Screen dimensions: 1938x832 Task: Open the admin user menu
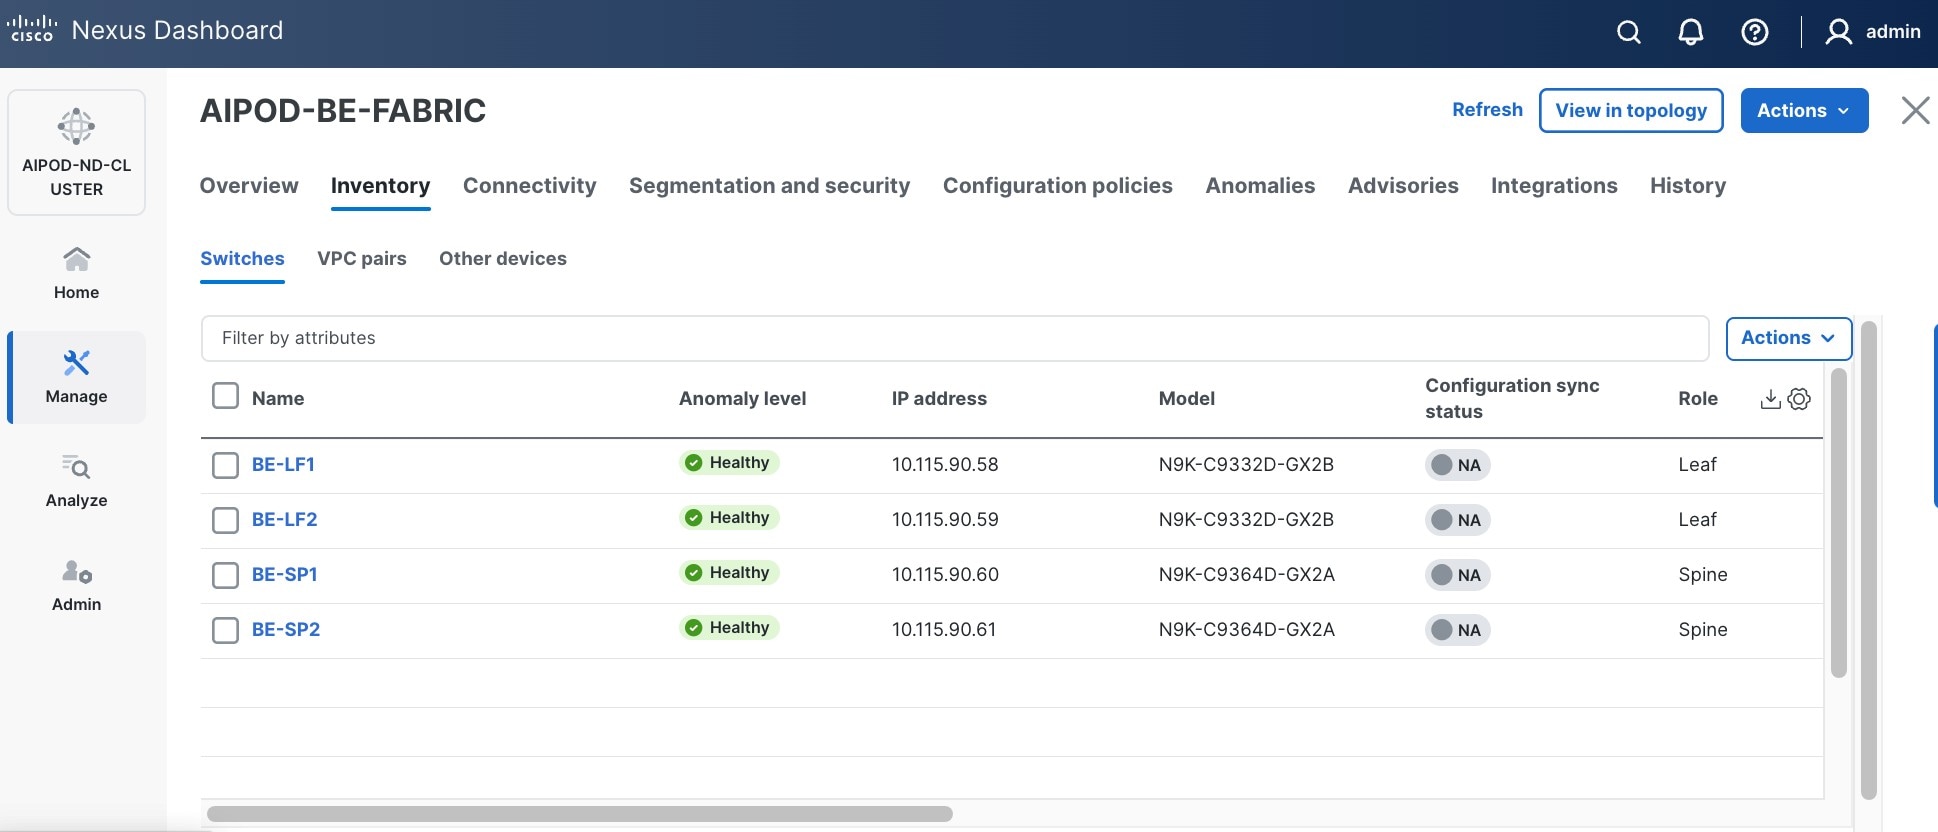(1873, 32)
